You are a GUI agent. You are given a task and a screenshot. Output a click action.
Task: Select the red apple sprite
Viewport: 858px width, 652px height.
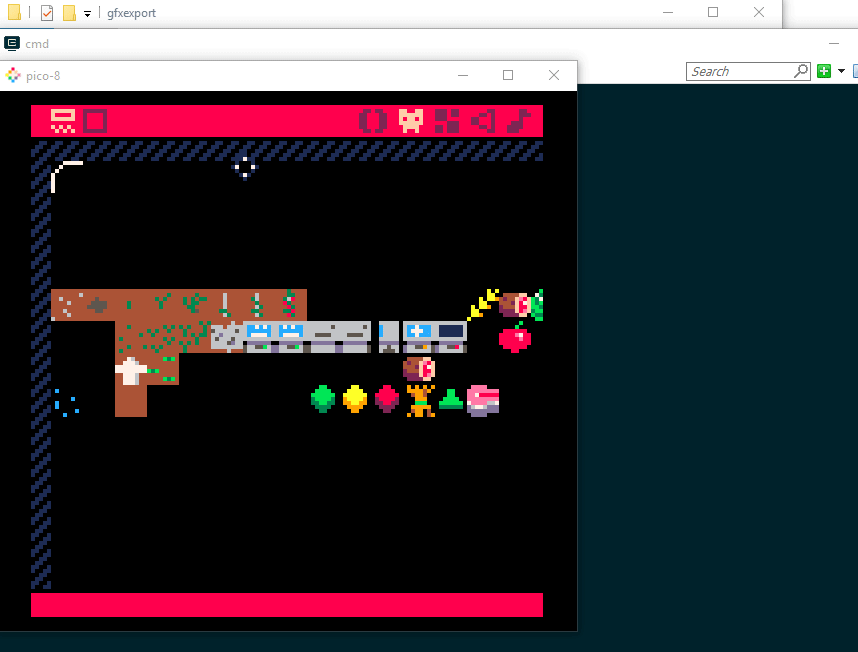[515, 337]
